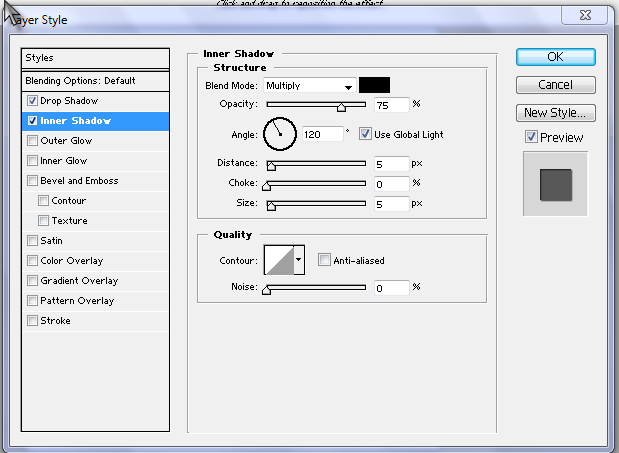Toggle Use Global Light checkbox
This screenshot has height=453, width=619.
[366, 134]
